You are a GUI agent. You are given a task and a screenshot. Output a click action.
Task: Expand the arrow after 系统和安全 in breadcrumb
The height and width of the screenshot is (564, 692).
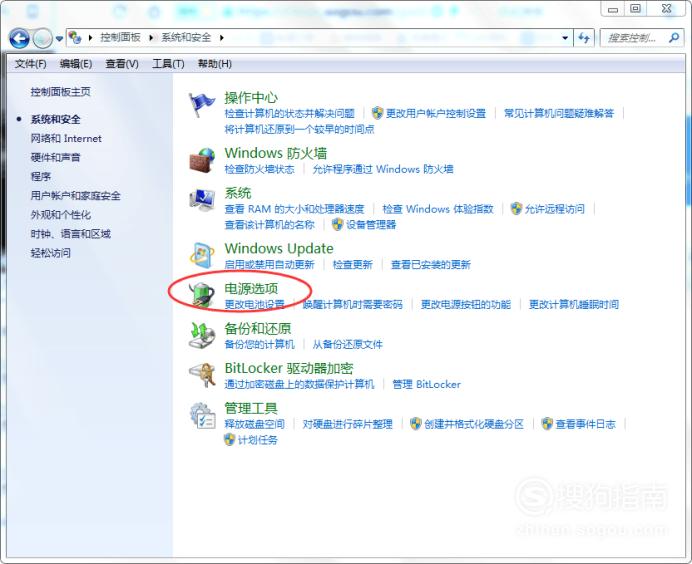(222, 38)
